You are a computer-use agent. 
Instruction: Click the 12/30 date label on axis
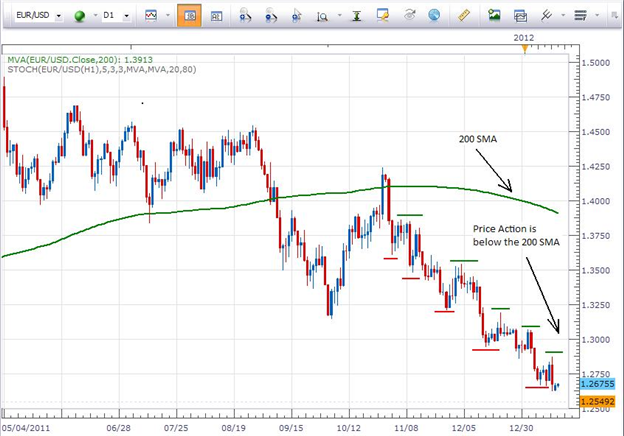coord(521,428)
